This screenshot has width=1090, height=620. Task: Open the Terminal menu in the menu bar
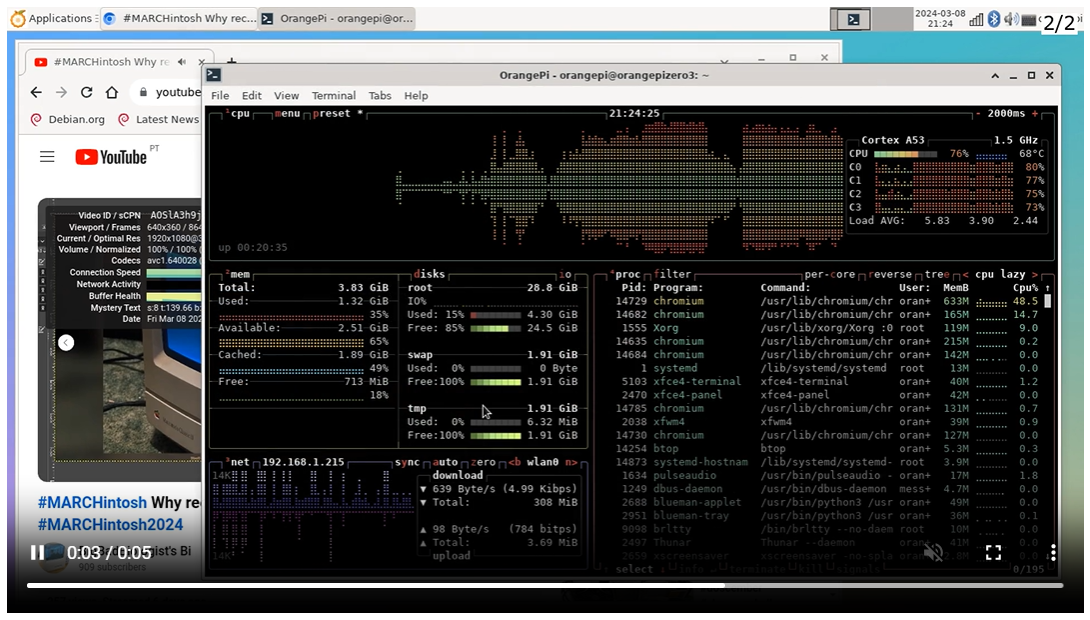coord(333,96)
